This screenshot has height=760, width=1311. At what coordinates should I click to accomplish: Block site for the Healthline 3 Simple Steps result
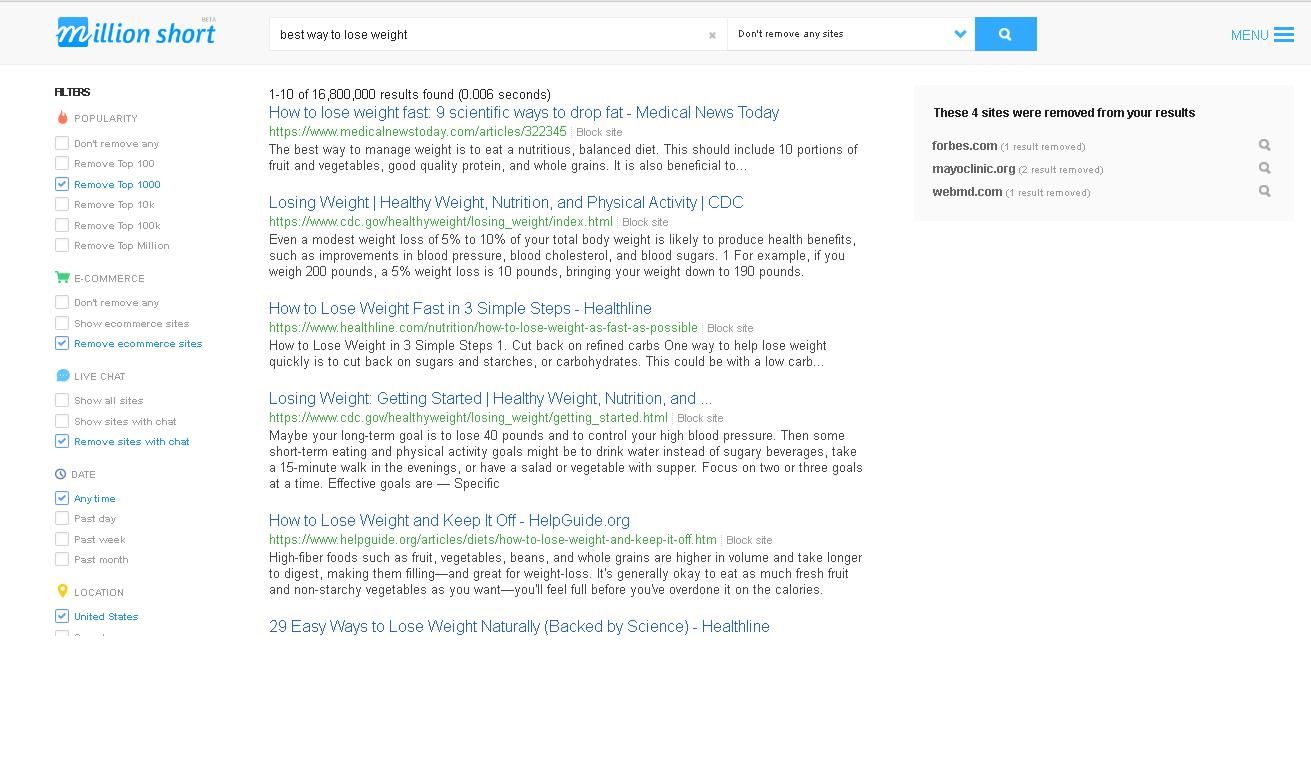pos(730,328)
